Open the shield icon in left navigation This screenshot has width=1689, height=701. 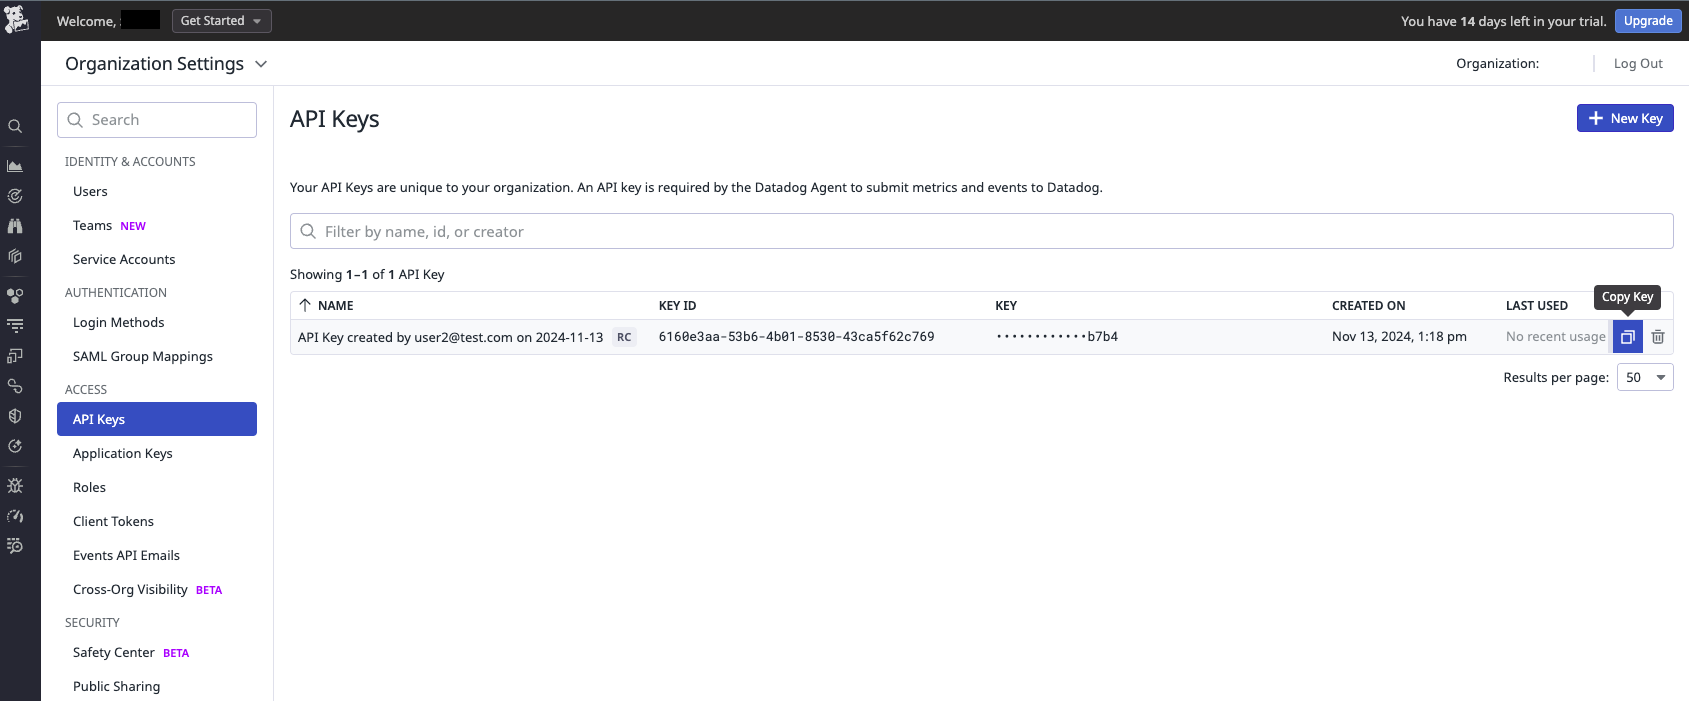pyautogui.click(x=15, y=416)
